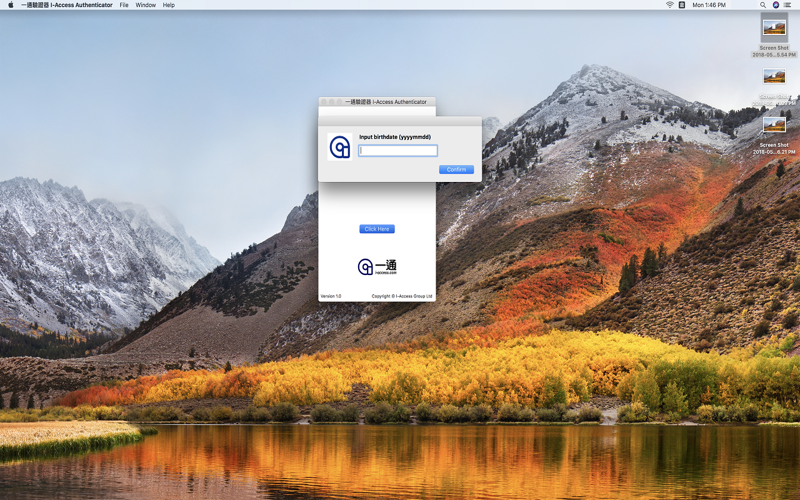Image resolution: width=800 pixels, height=500 pixels.
Task: Click the main window's I-Access Authenticator title
Action: pos(386,102)
